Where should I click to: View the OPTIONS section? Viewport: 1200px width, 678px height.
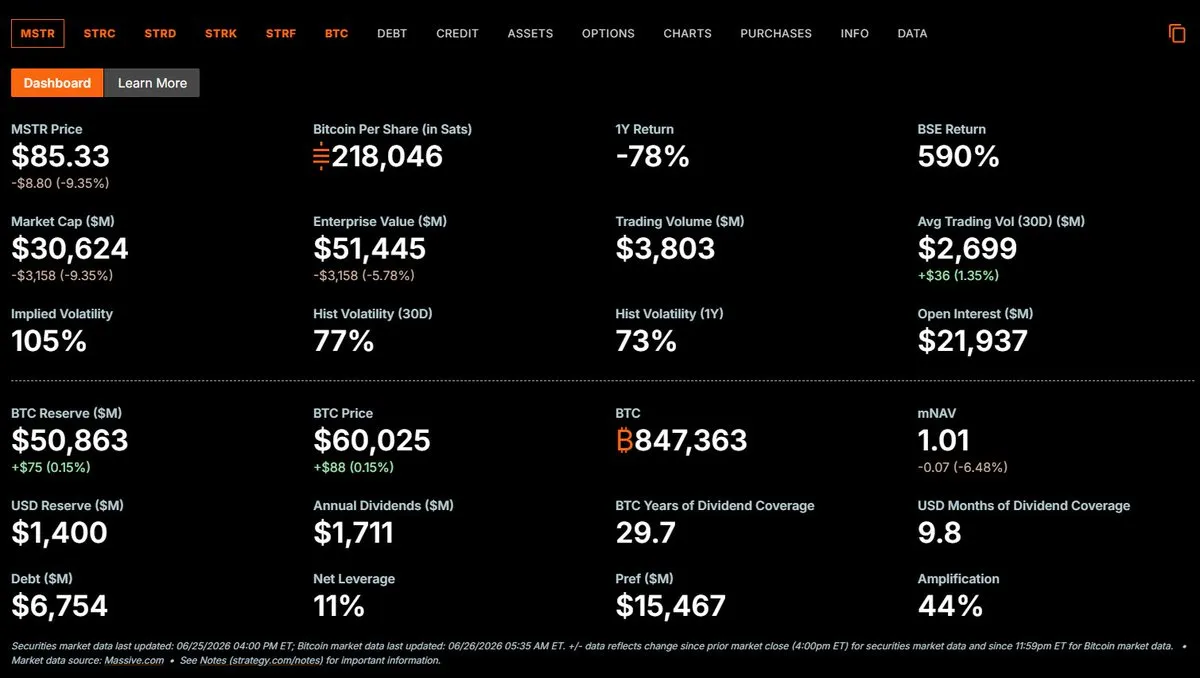(x=608, y=33)
